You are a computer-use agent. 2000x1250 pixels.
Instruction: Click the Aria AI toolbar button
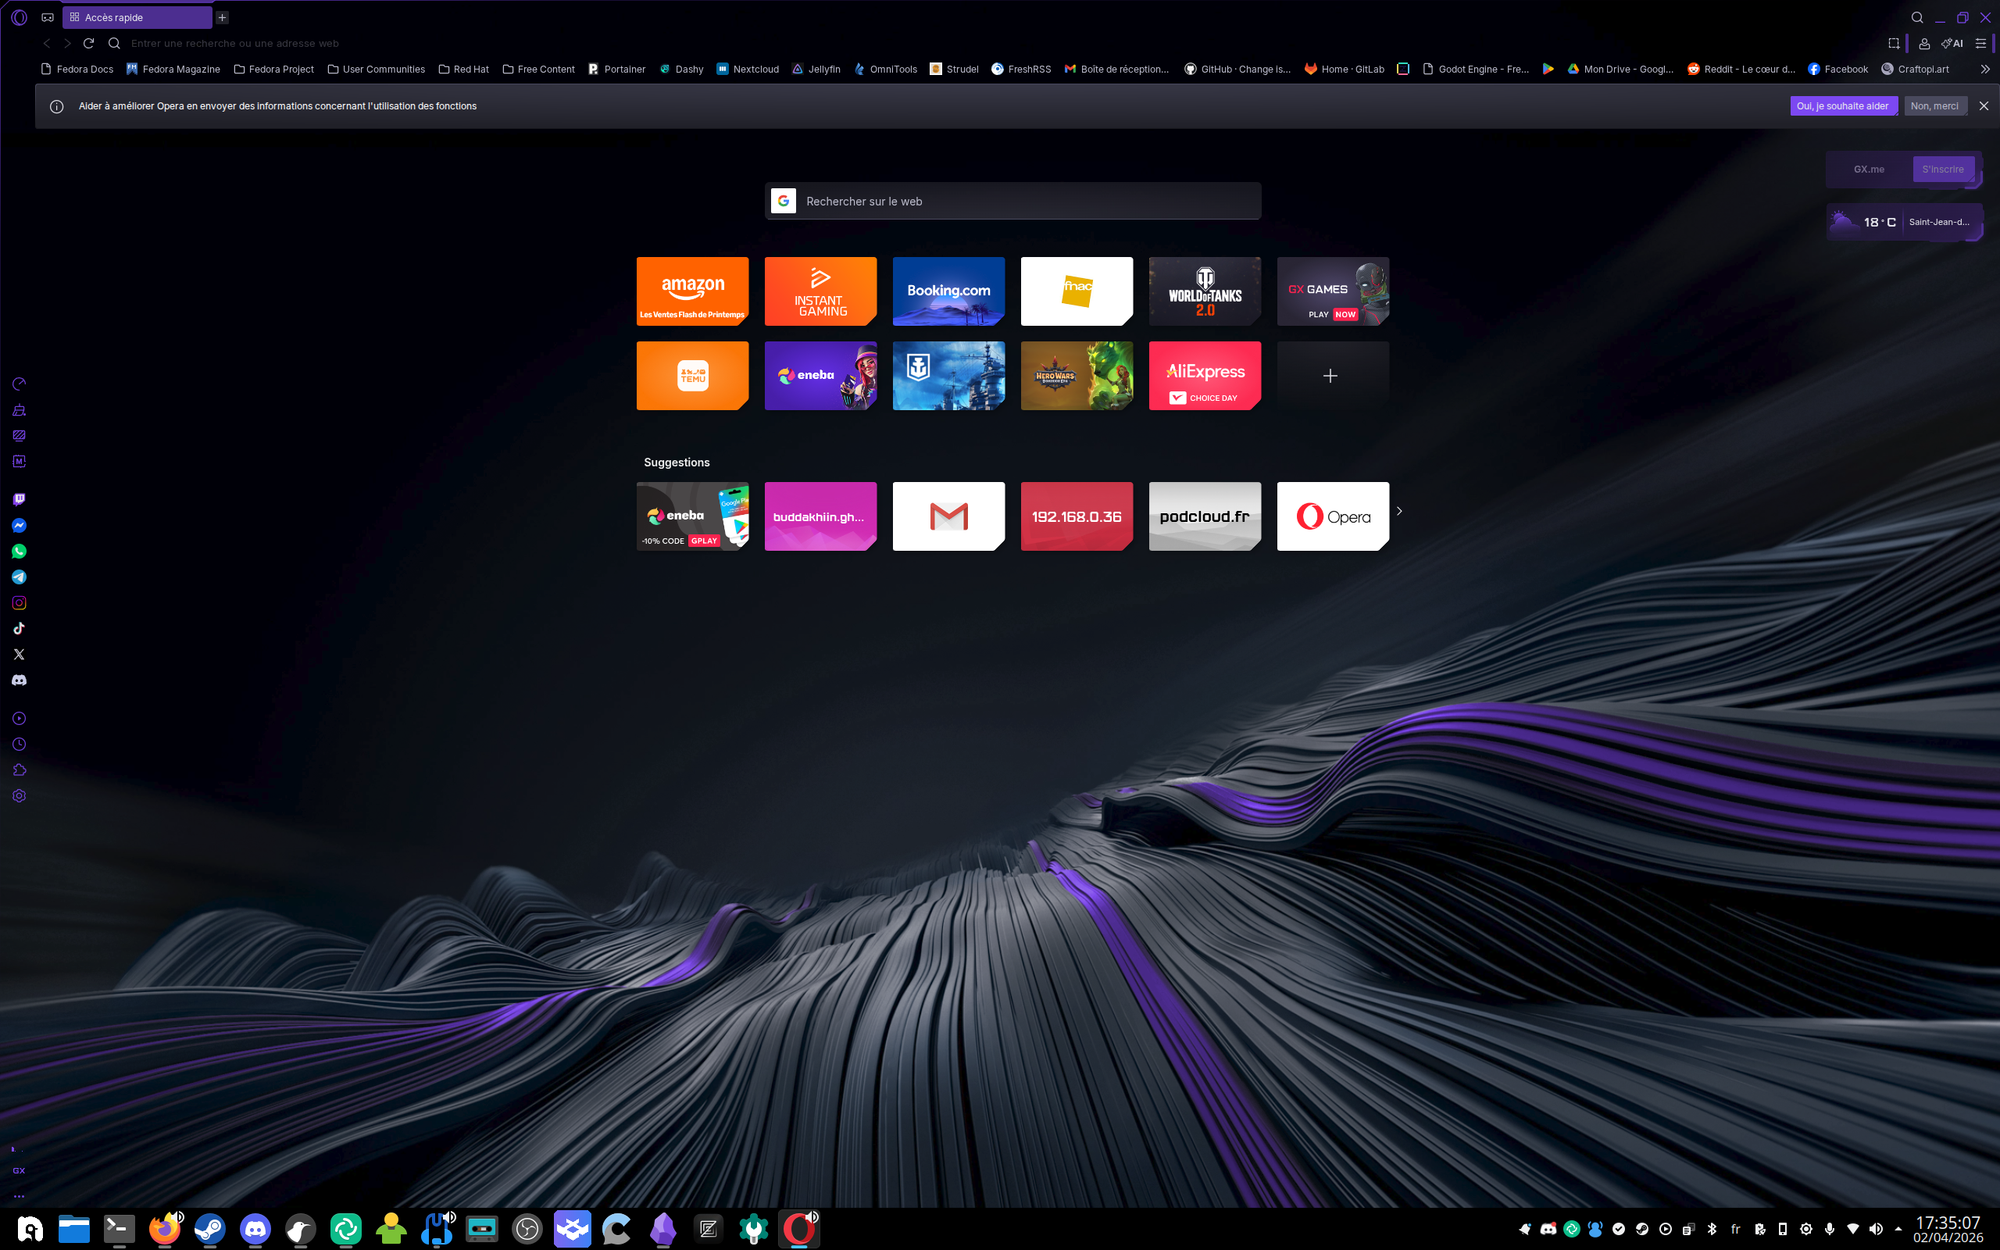click(1952, 43)
